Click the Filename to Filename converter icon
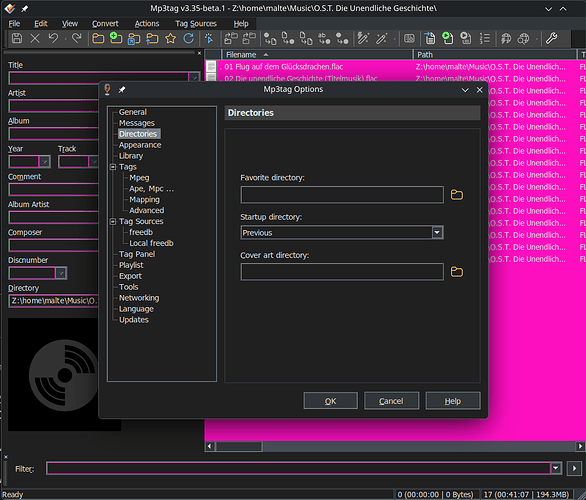Viewport: 586px width, 500px height. tap(306, 38)
